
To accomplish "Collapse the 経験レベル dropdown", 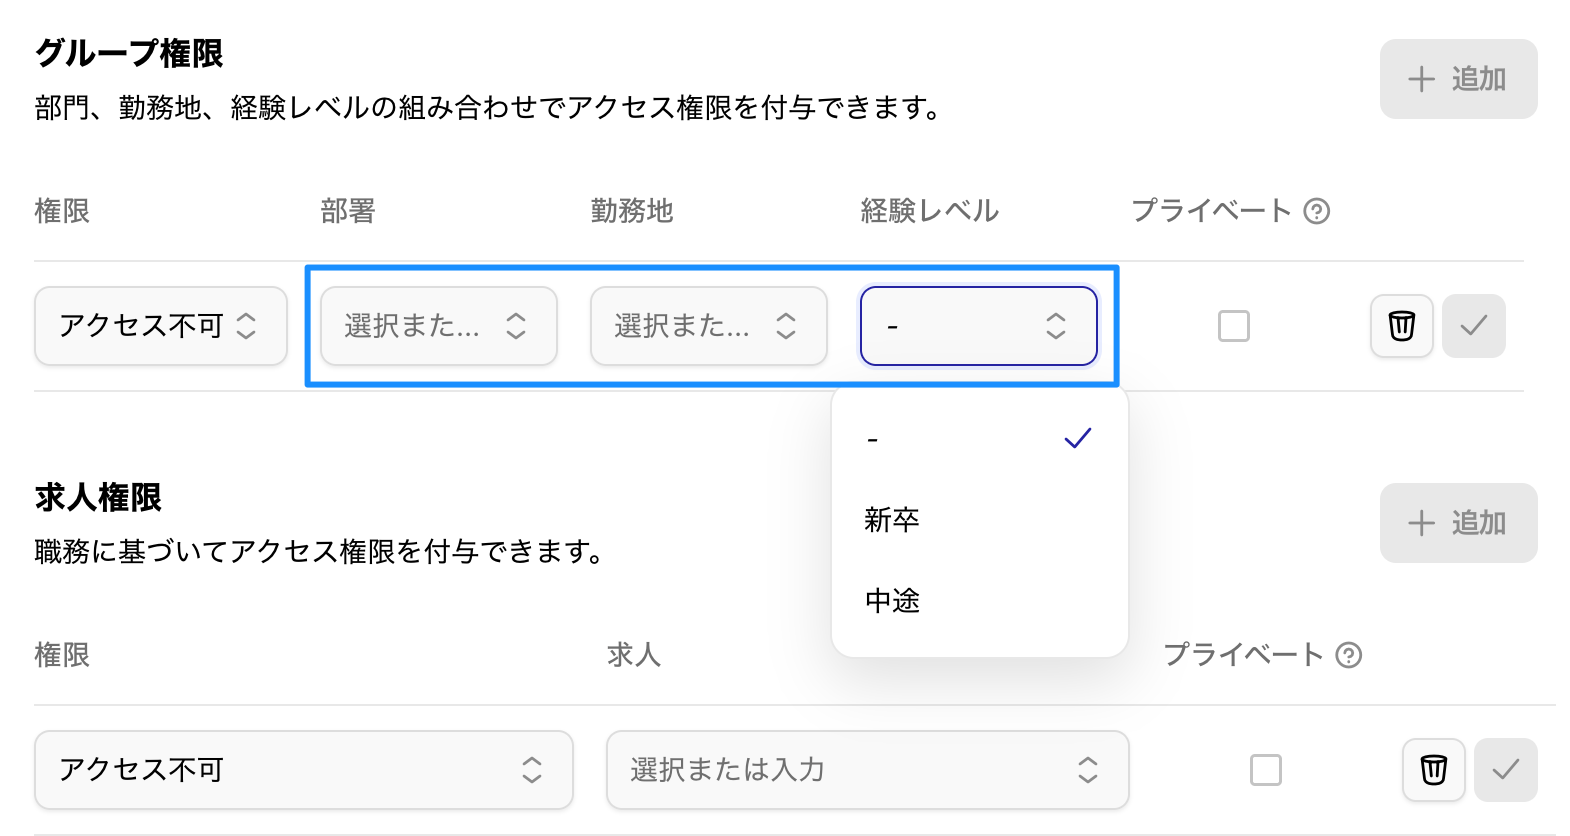I will (x=978, y=326).
